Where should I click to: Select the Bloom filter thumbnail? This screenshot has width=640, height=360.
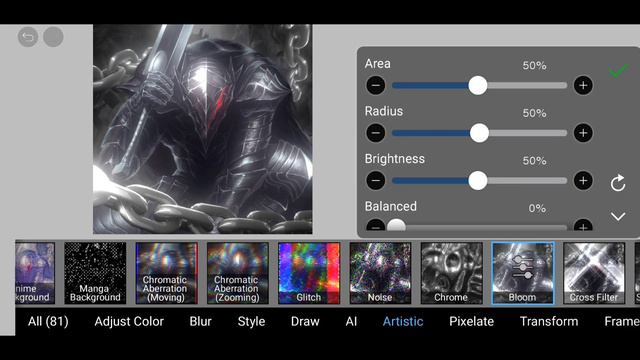[x=523, y=273]
